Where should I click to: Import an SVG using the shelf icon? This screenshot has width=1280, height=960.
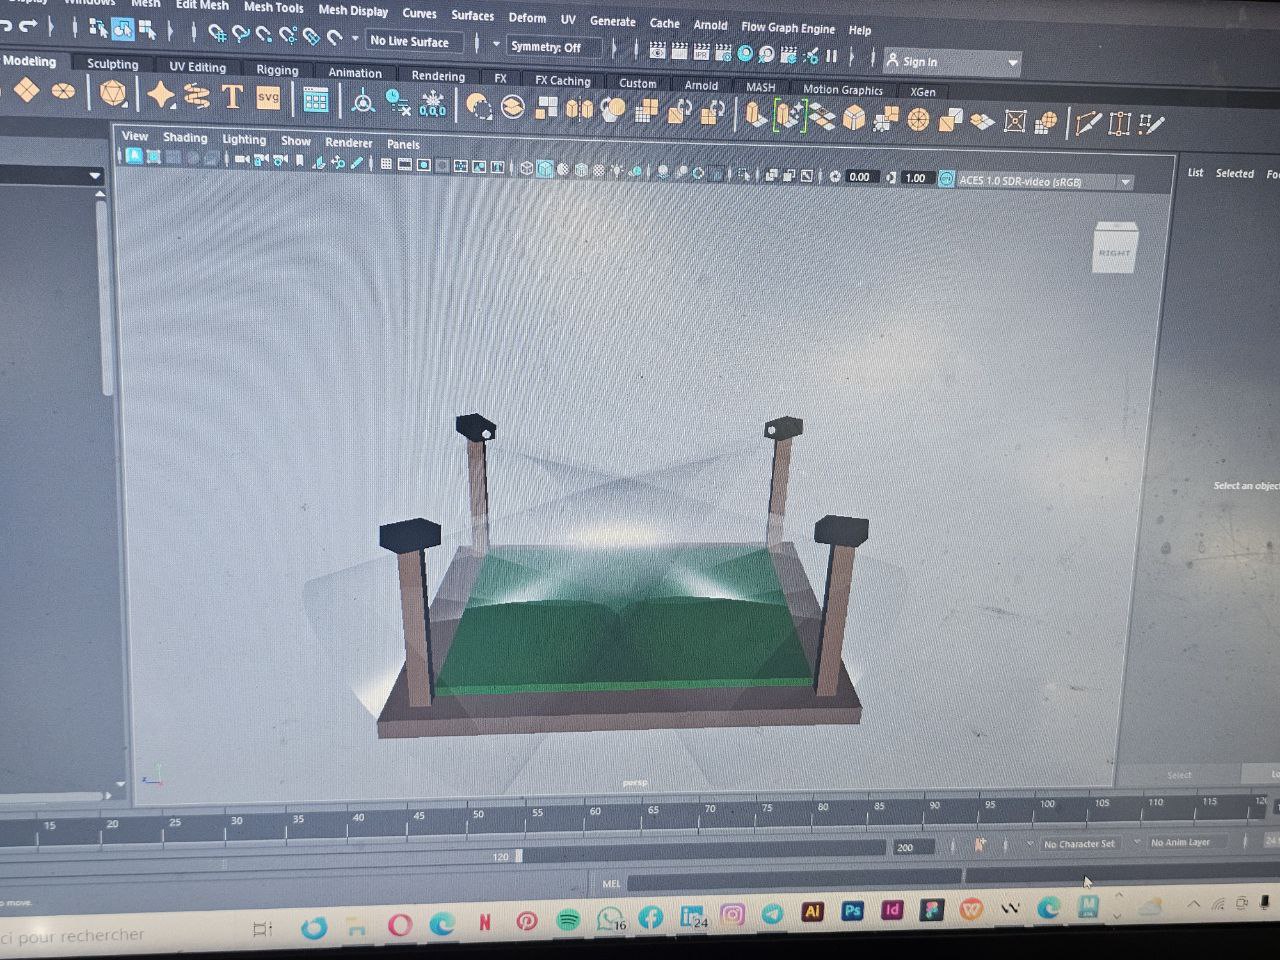tap(268, 98)
